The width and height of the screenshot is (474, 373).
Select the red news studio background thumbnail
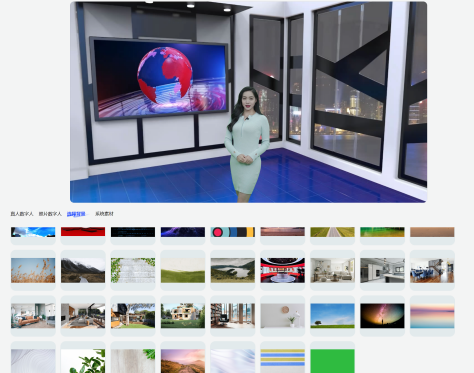pos(283,270)
